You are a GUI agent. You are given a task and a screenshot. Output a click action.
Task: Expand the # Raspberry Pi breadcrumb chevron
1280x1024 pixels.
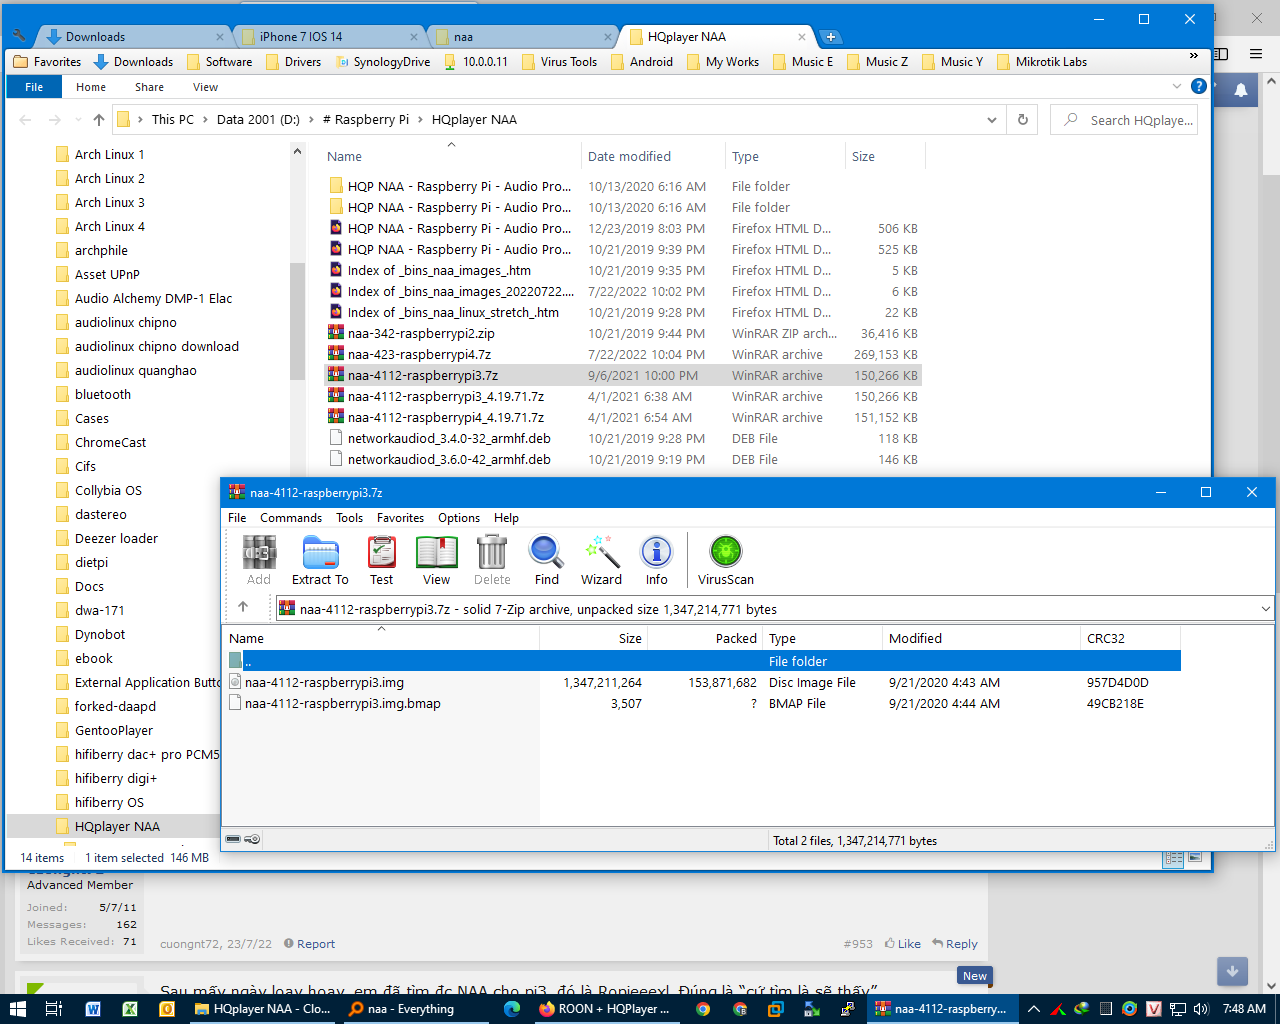420,119
